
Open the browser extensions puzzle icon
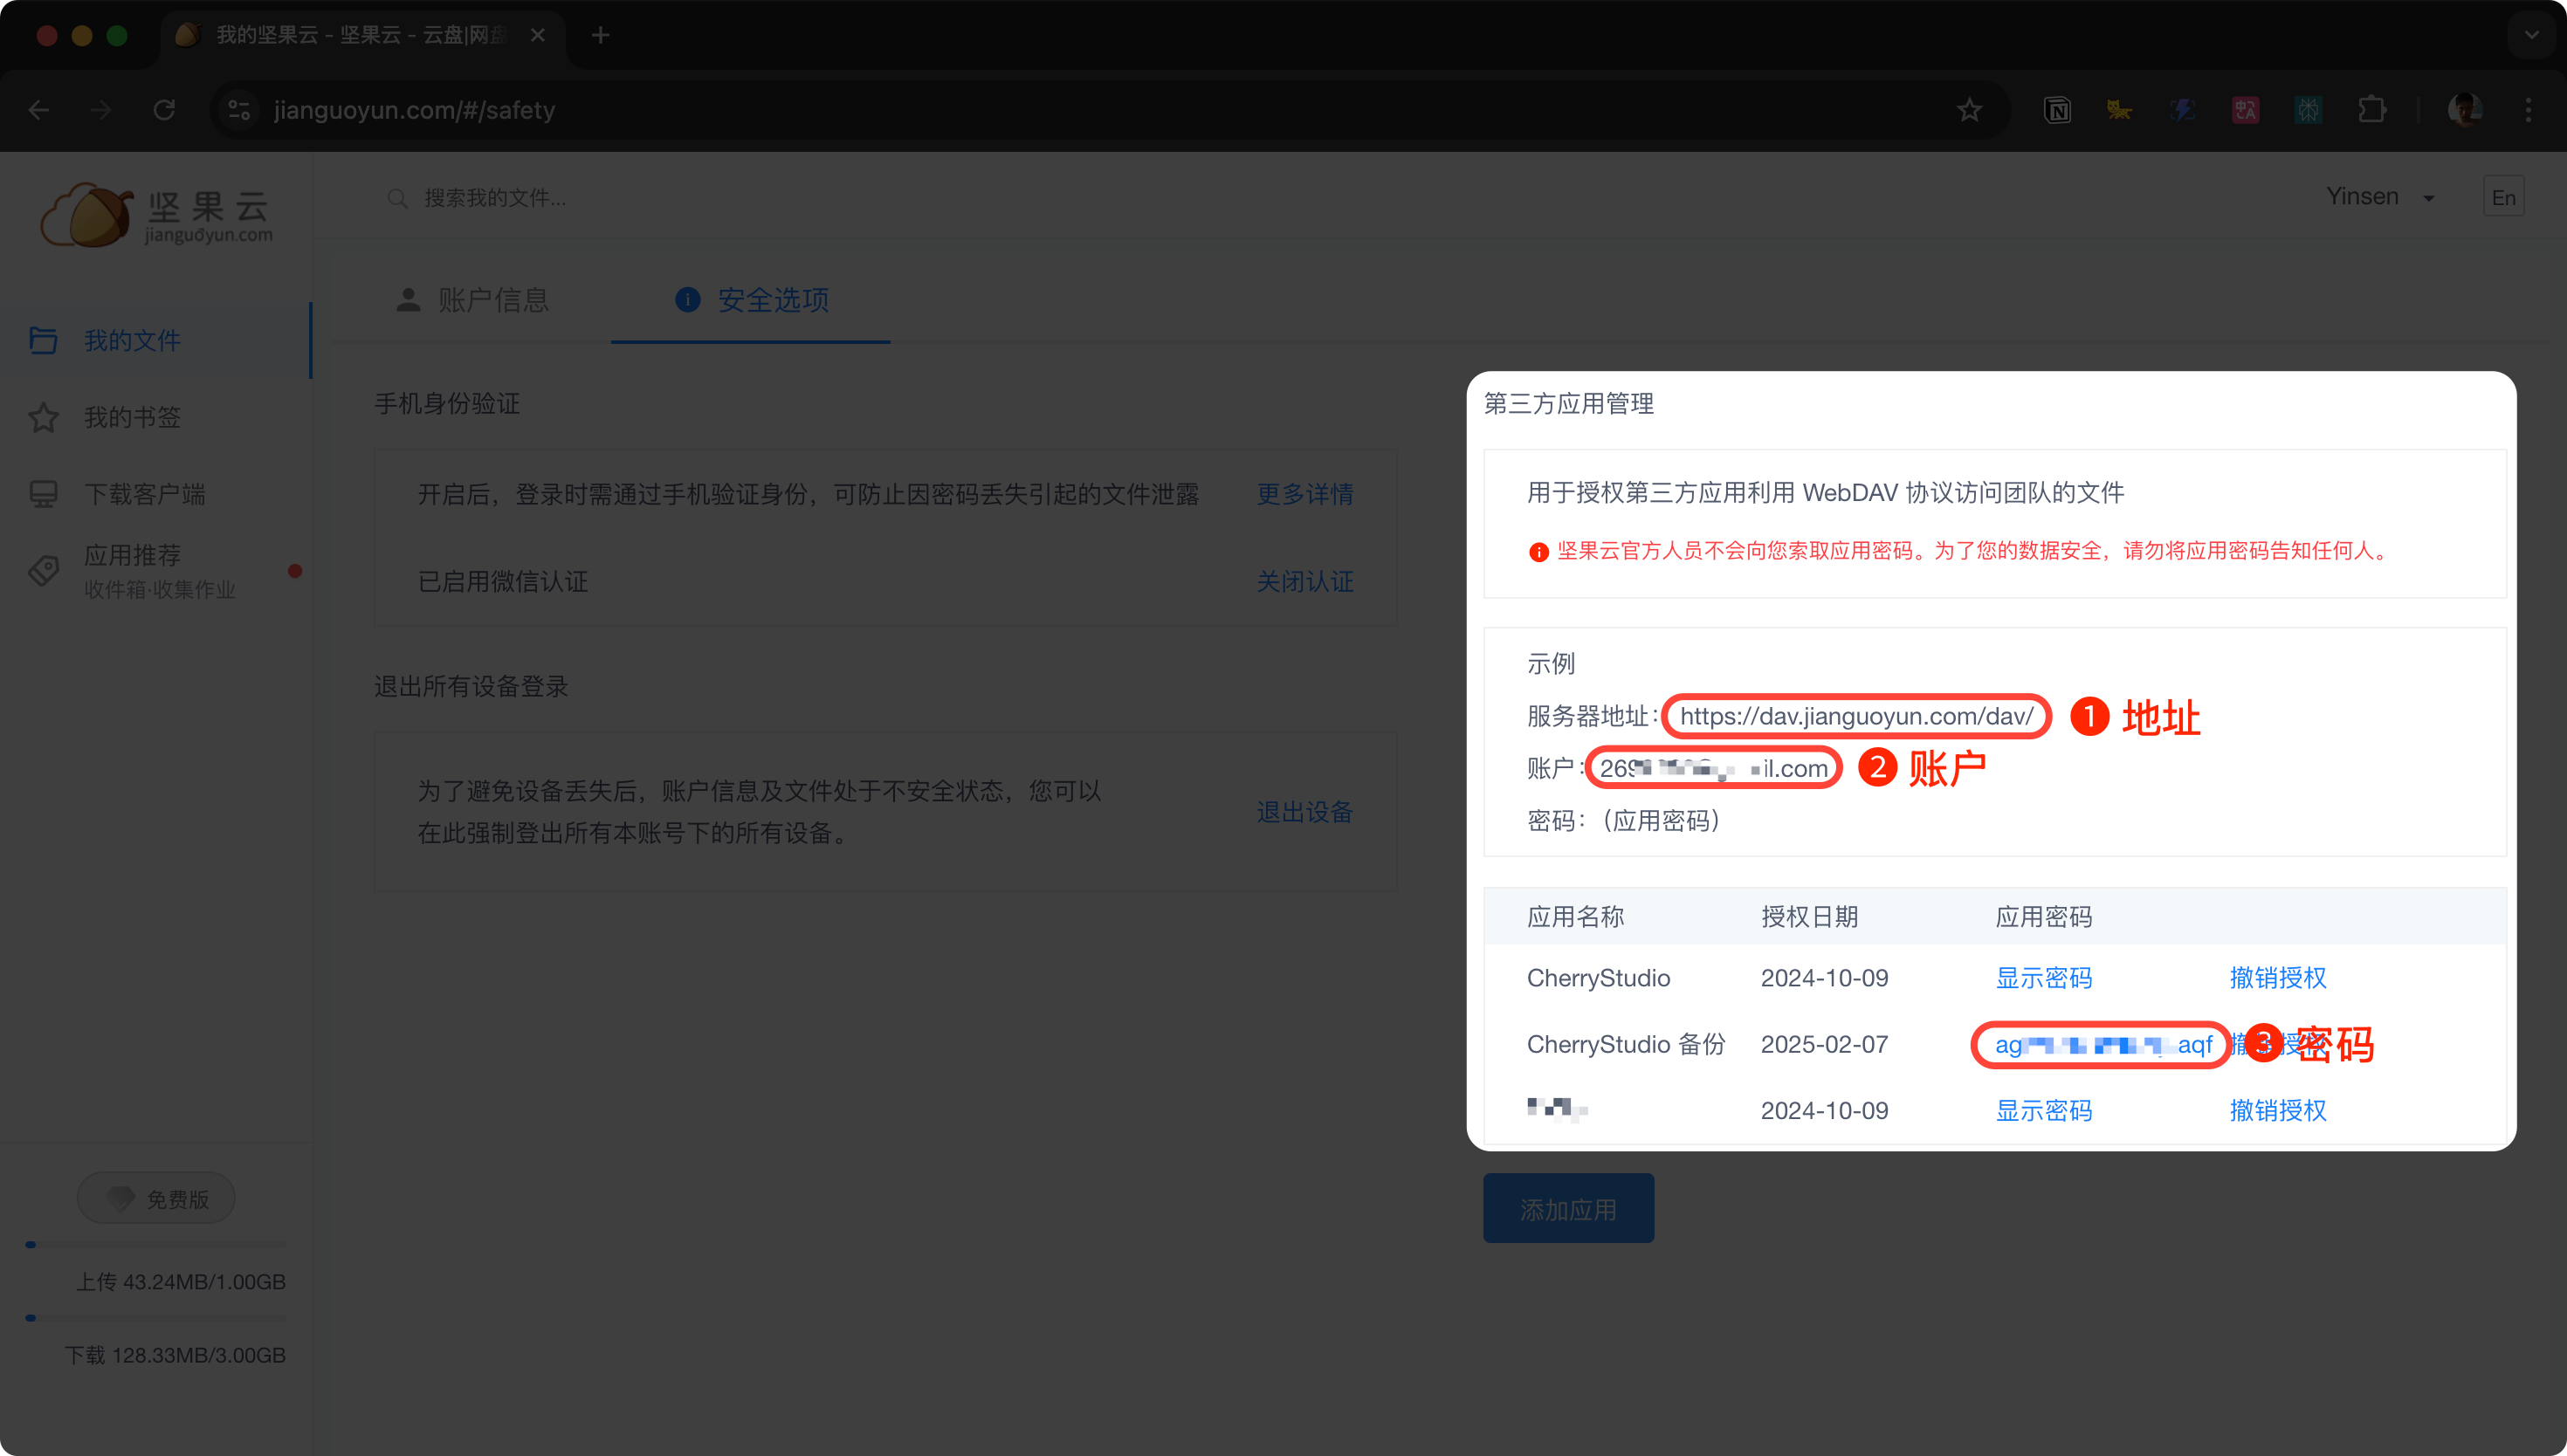2372,110
